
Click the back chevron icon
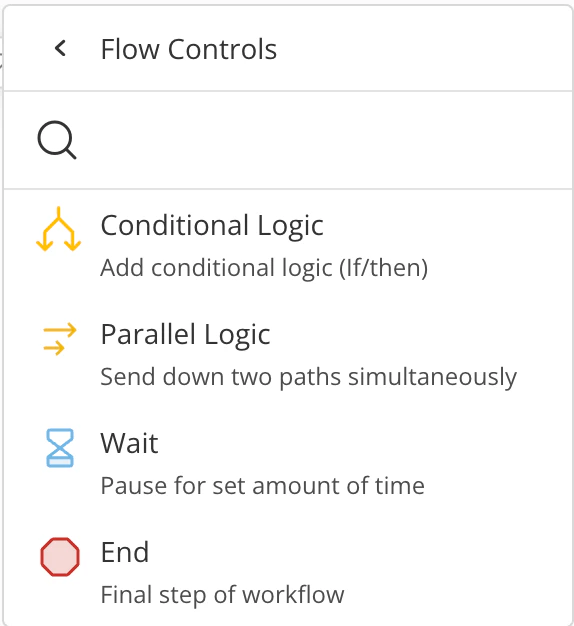click(60, 48)
